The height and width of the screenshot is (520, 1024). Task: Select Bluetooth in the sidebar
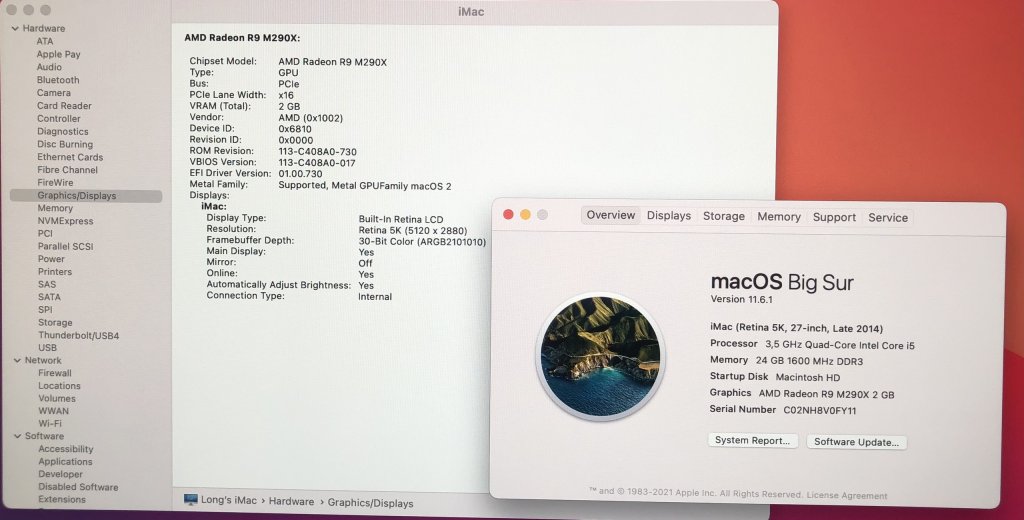tap(58, 80)
